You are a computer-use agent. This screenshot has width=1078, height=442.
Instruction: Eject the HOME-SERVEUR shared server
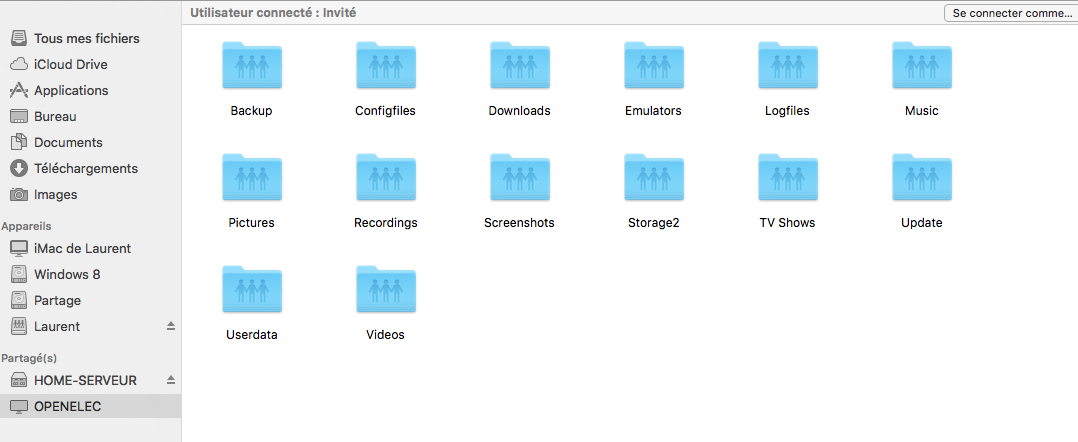(171, 380)
